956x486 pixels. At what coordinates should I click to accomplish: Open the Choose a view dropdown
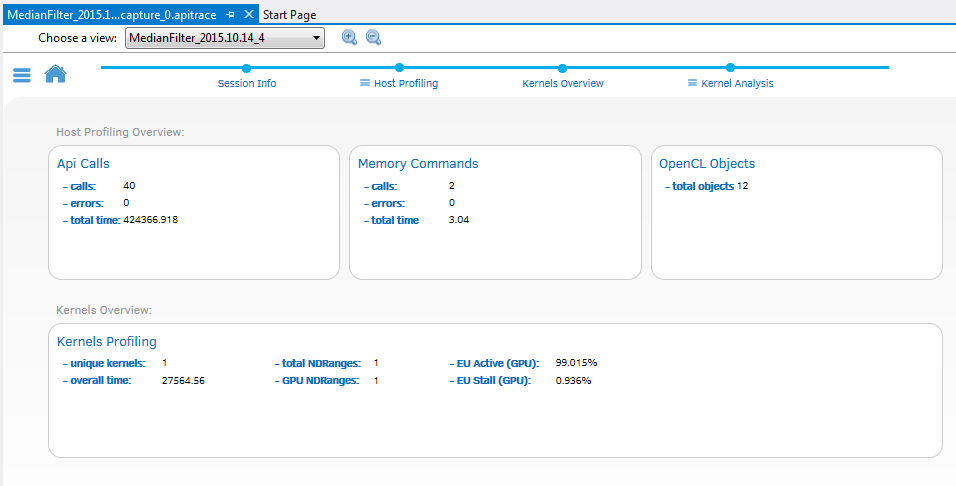point(225,38)
